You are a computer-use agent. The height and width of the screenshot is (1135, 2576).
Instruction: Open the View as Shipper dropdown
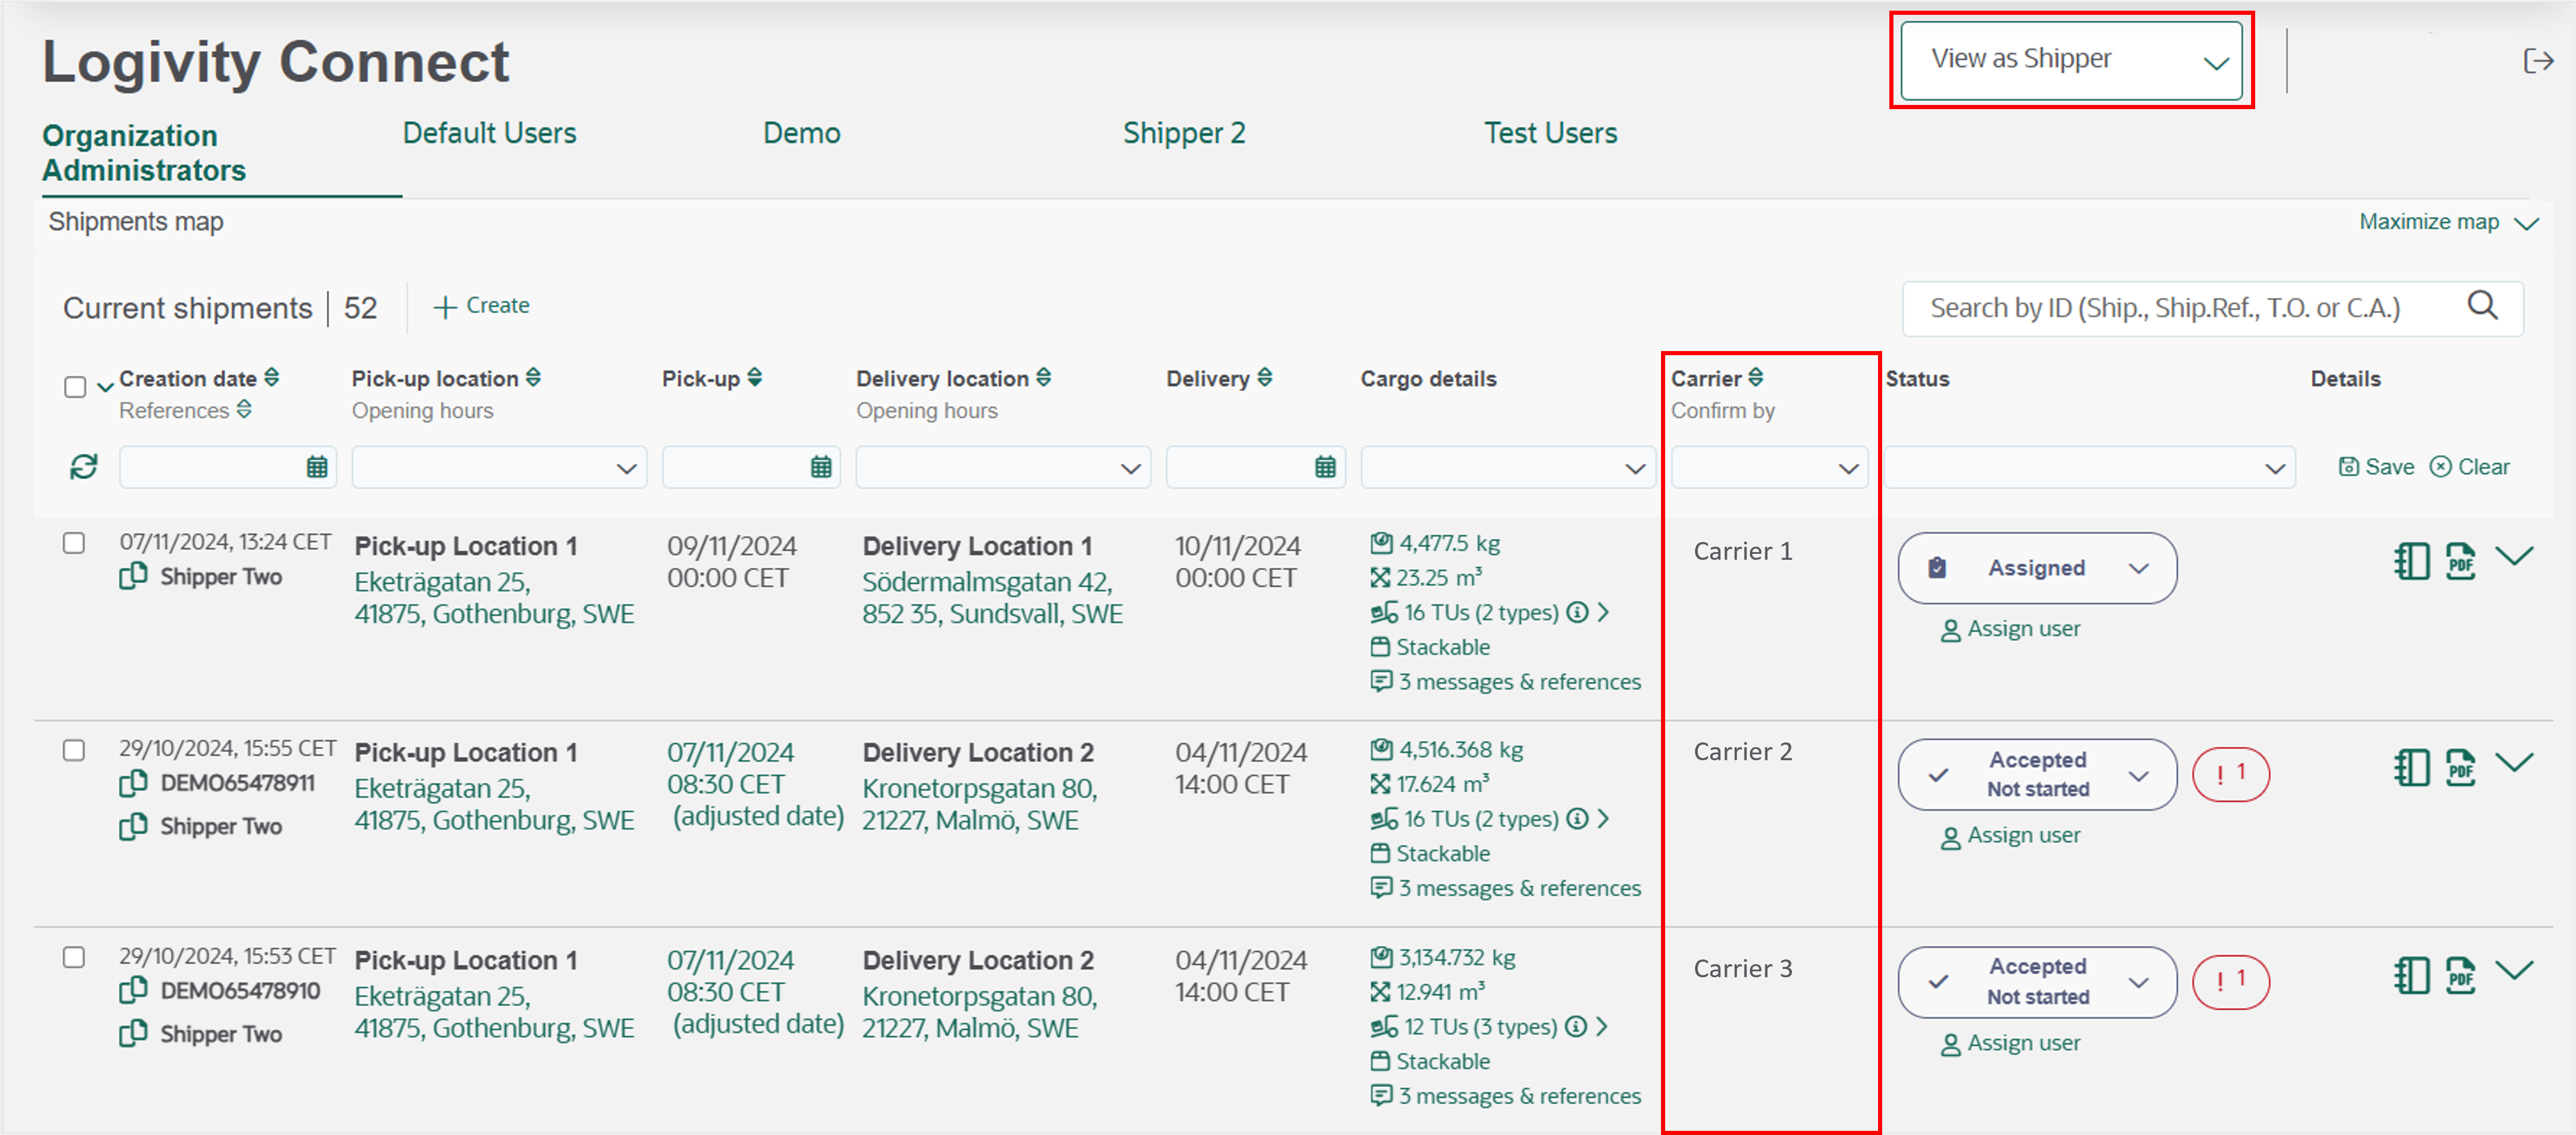click(2071, 60)
